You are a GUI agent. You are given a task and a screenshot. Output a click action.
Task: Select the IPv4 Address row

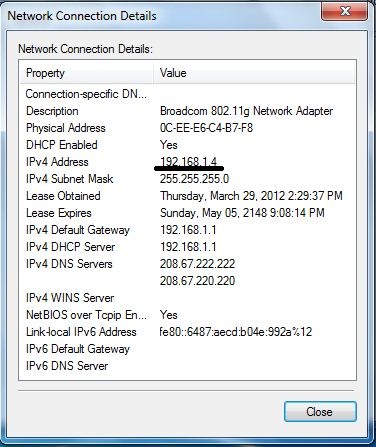tap(187, 162)
